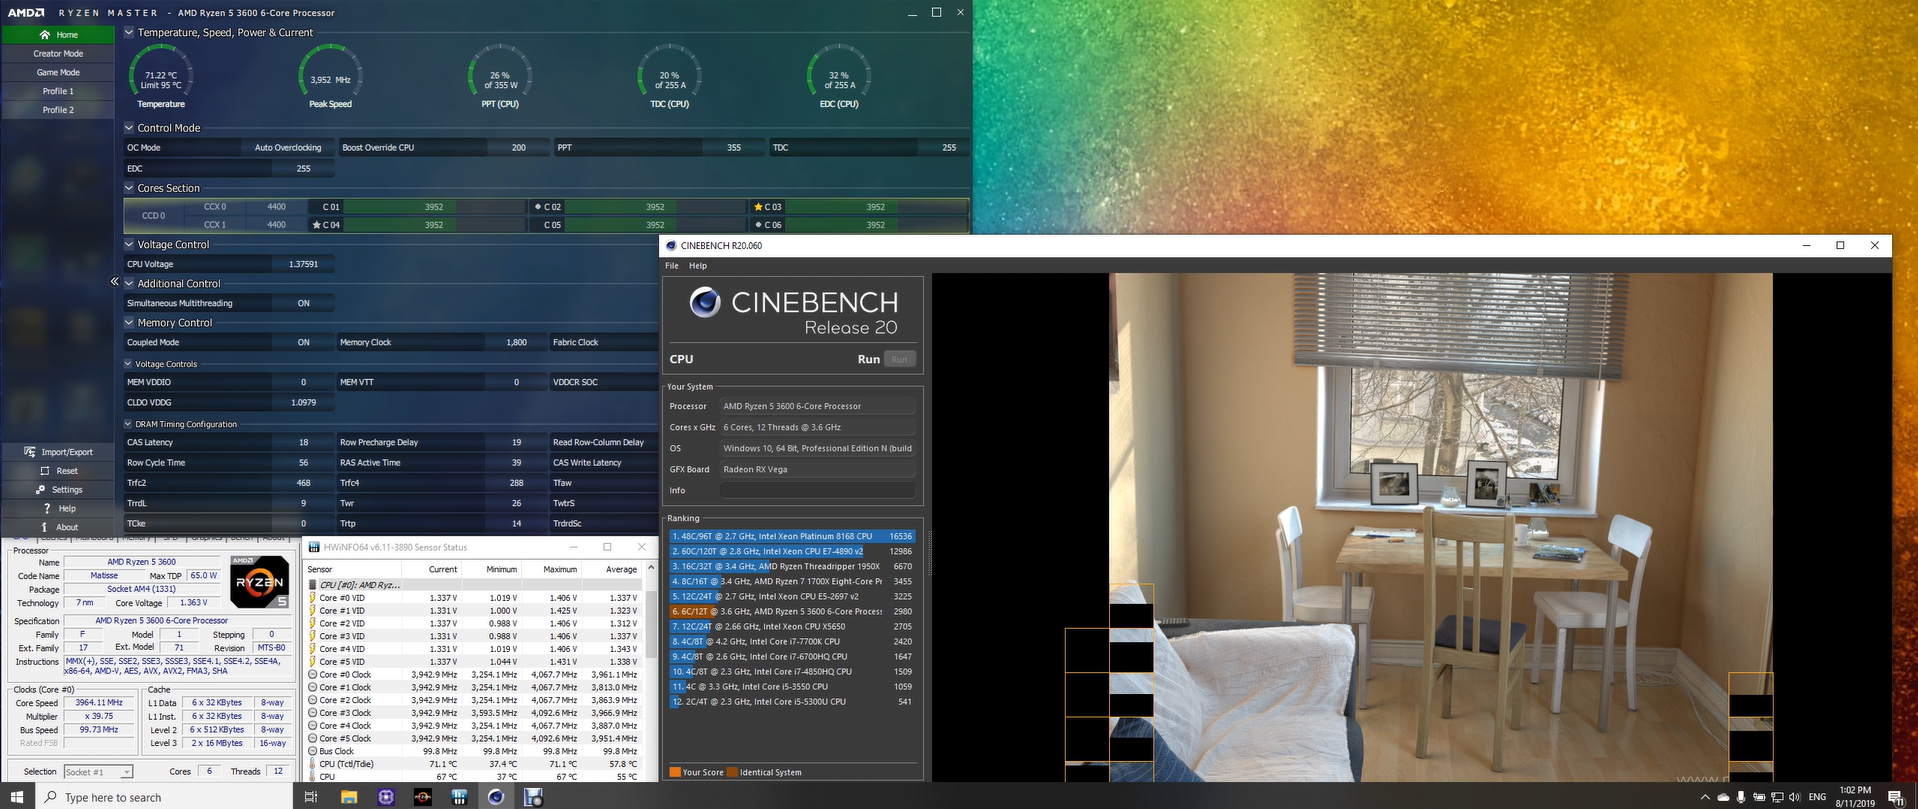
Task: Collapse the Memory Control section
Action: [x=129, y=323]
